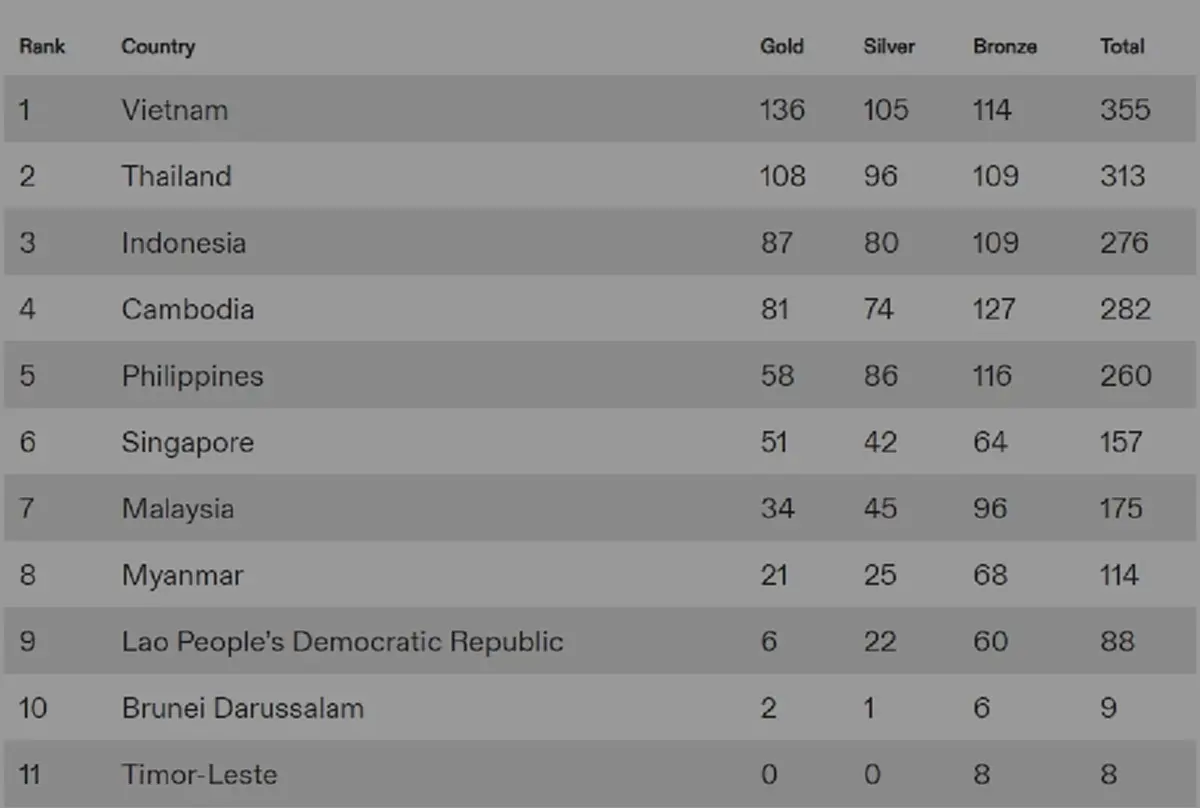Select Thailand in the country list
The image size is (1200, 808).
[177, 176]
